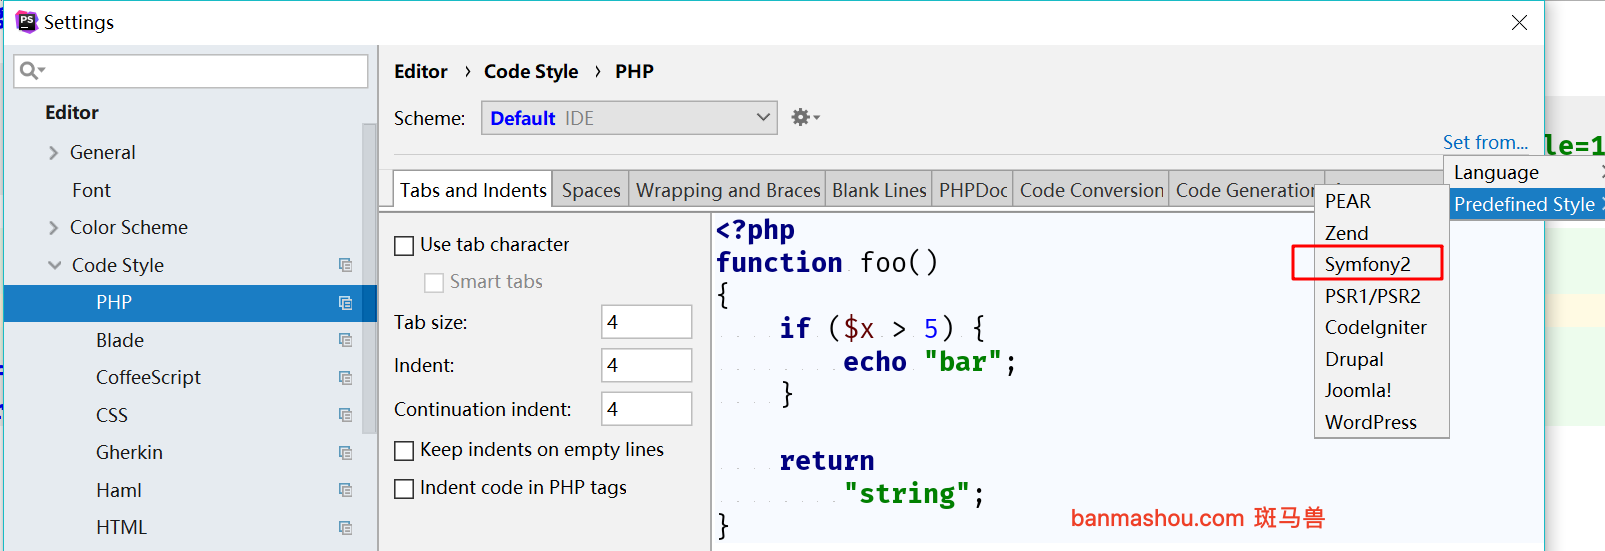Select HTML in Code Style list

coord(121,528)
